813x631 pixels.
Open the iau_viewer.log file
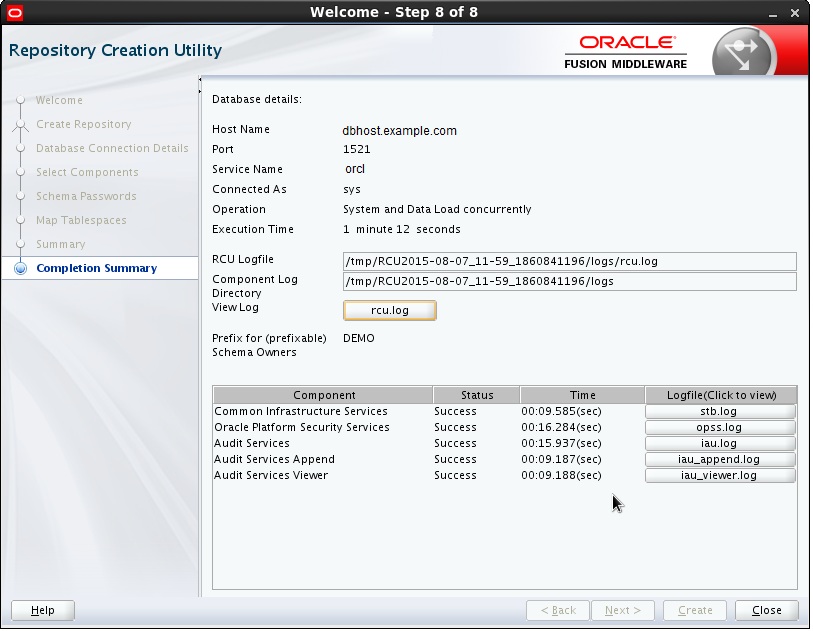[x=720, y=476]
